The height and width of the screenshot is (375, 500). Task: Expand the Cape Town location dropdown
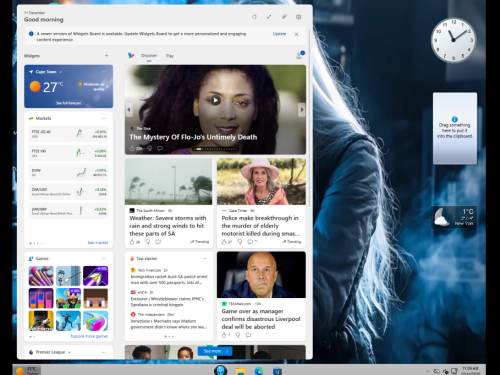point(60,72)
